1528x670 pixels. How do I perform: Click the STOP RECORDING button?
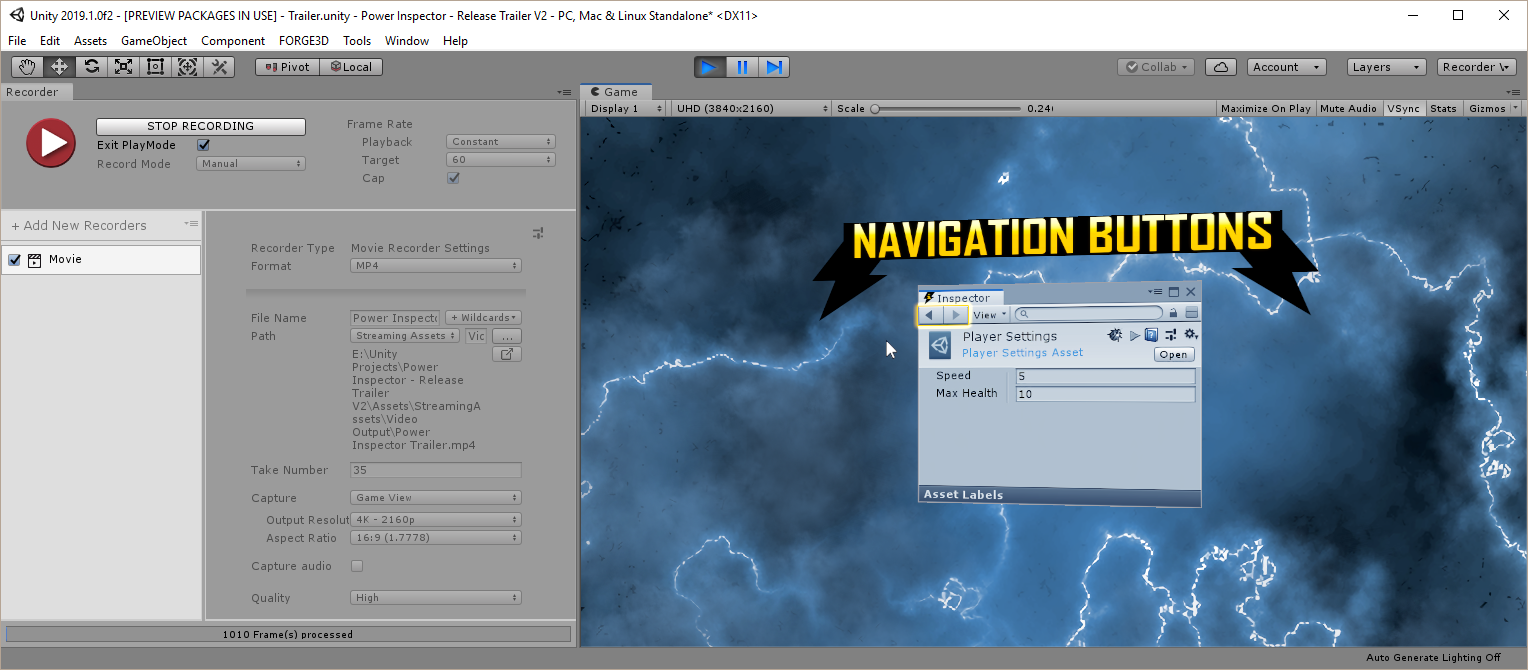(x=201, y=127)
